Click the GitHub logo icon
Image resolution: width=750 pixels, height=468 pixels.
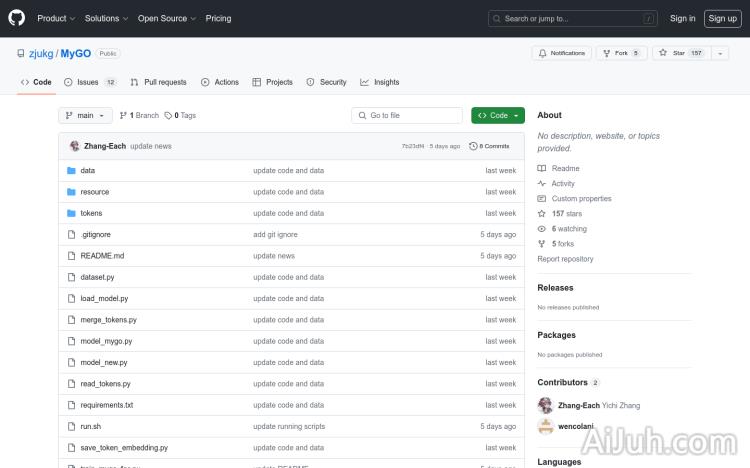[17, 18]
